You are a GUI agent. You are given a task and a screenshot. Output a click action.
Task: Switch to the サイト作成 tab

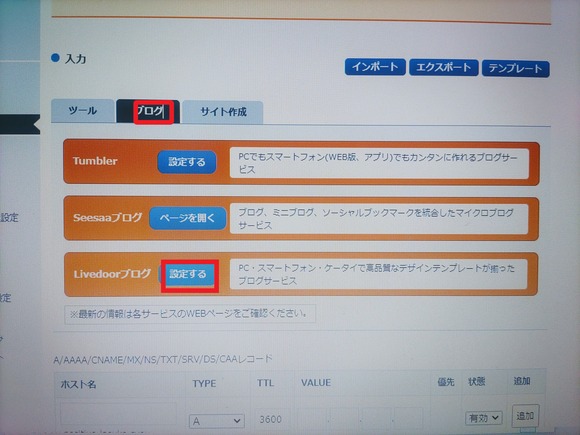[x=223, y=112]
